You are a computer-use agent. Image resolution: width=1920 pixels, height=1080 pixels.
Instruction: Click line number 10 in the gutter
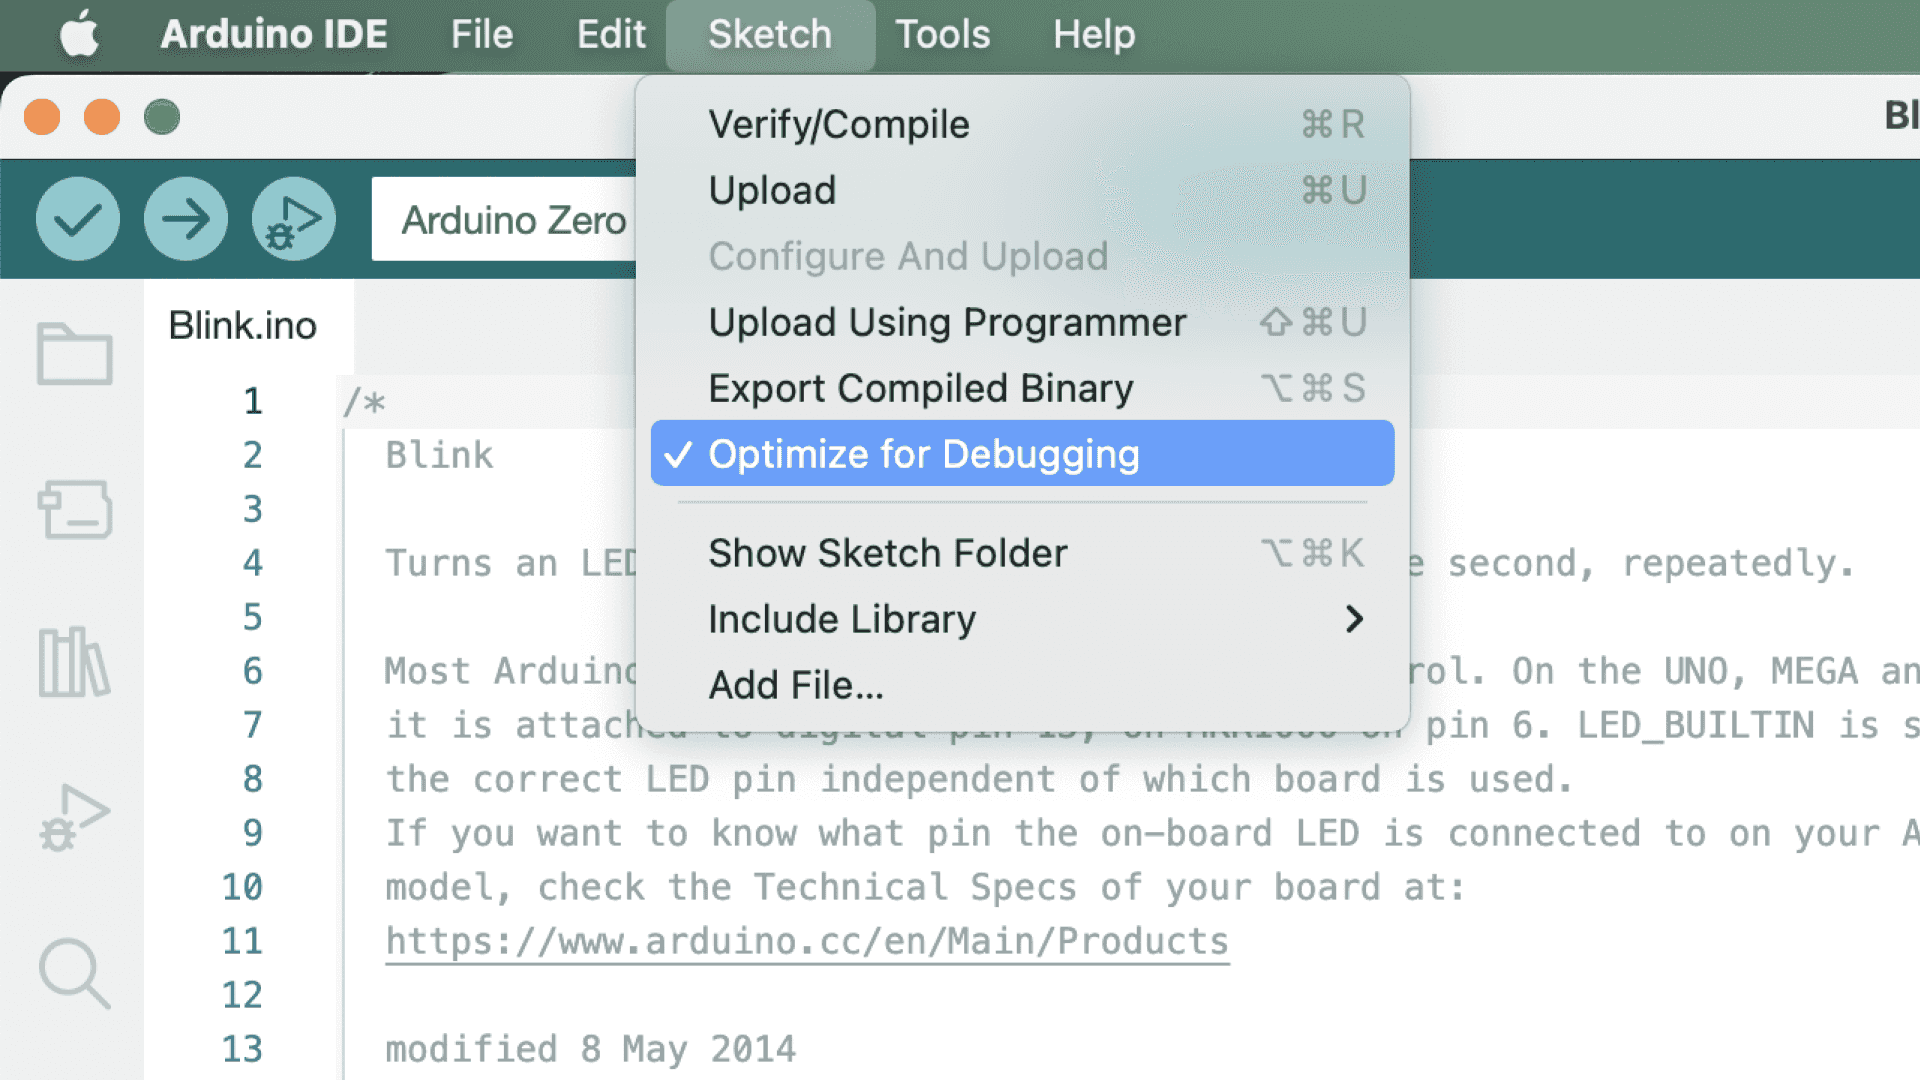(x=242, y=888)
